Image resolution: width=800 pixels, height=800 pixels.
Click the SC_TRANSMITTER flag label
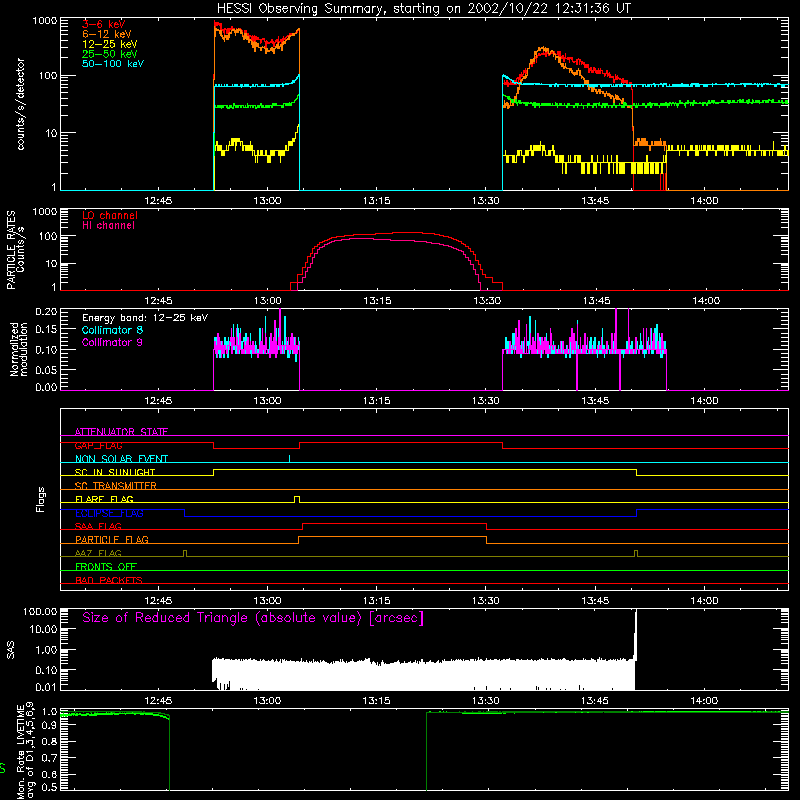pyautogui.click(x=115, y=486)
